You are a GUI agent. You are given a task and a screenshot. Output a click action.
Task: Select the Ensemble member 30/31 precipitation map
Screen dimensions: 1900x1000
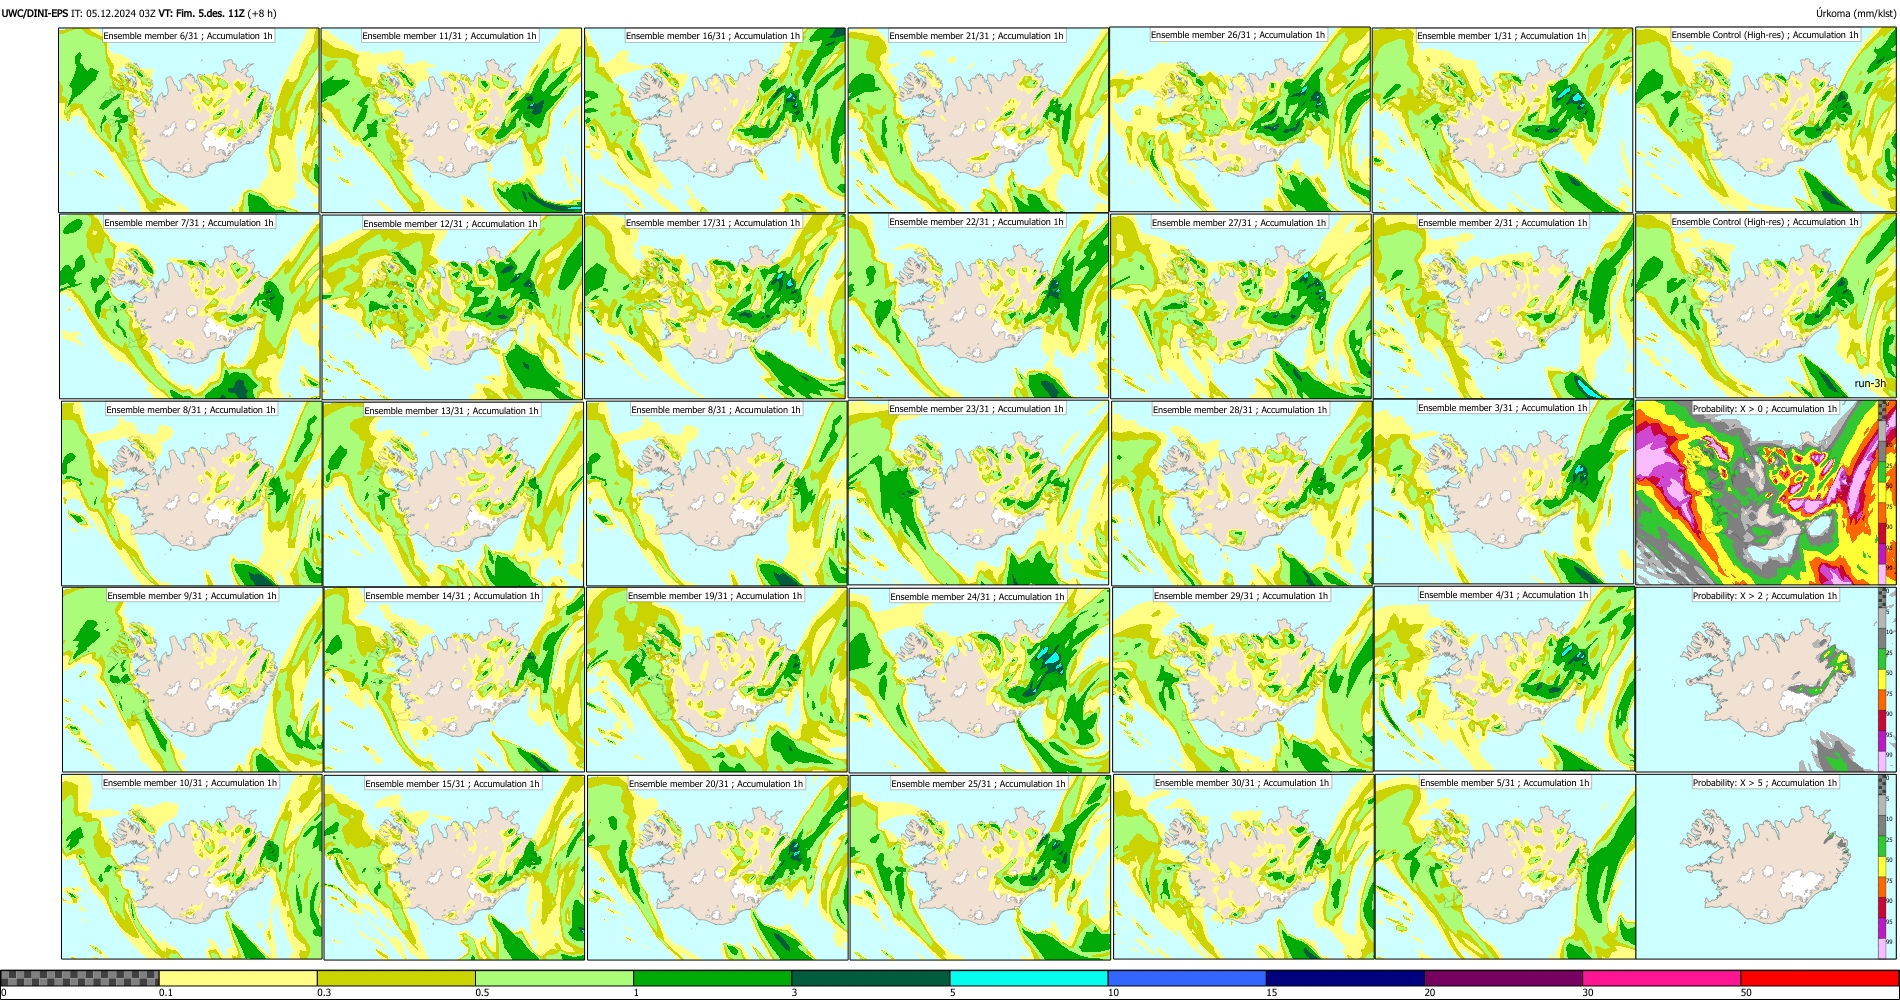tap(1243, 867)
